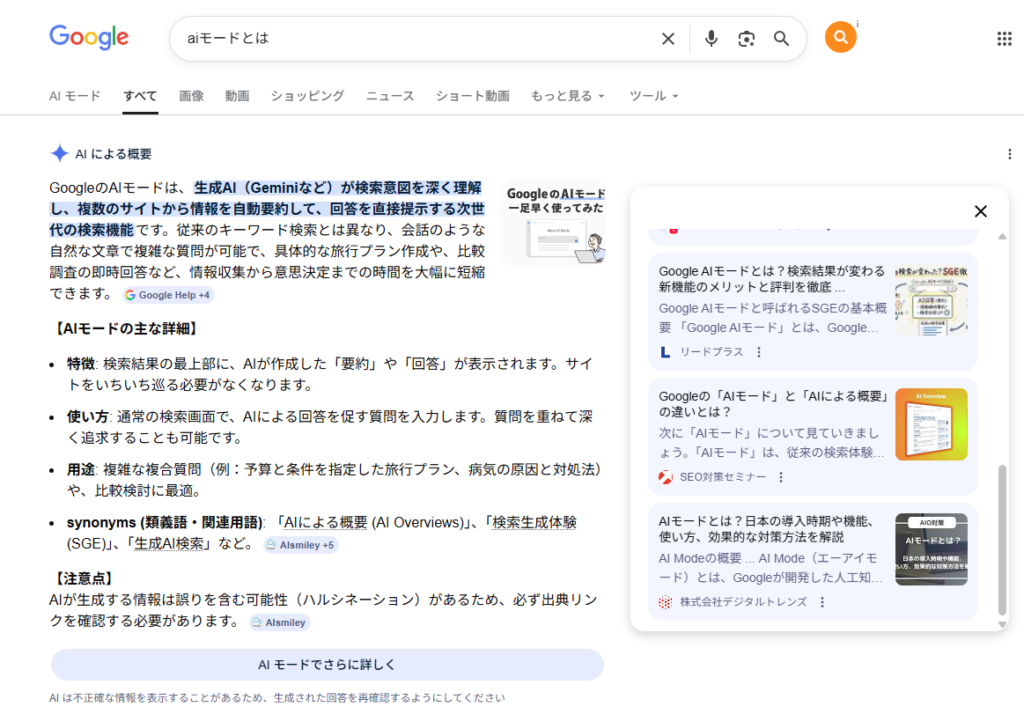Expand the ツール dropdown
This screenshot has height=707, width=1024.
653,96
